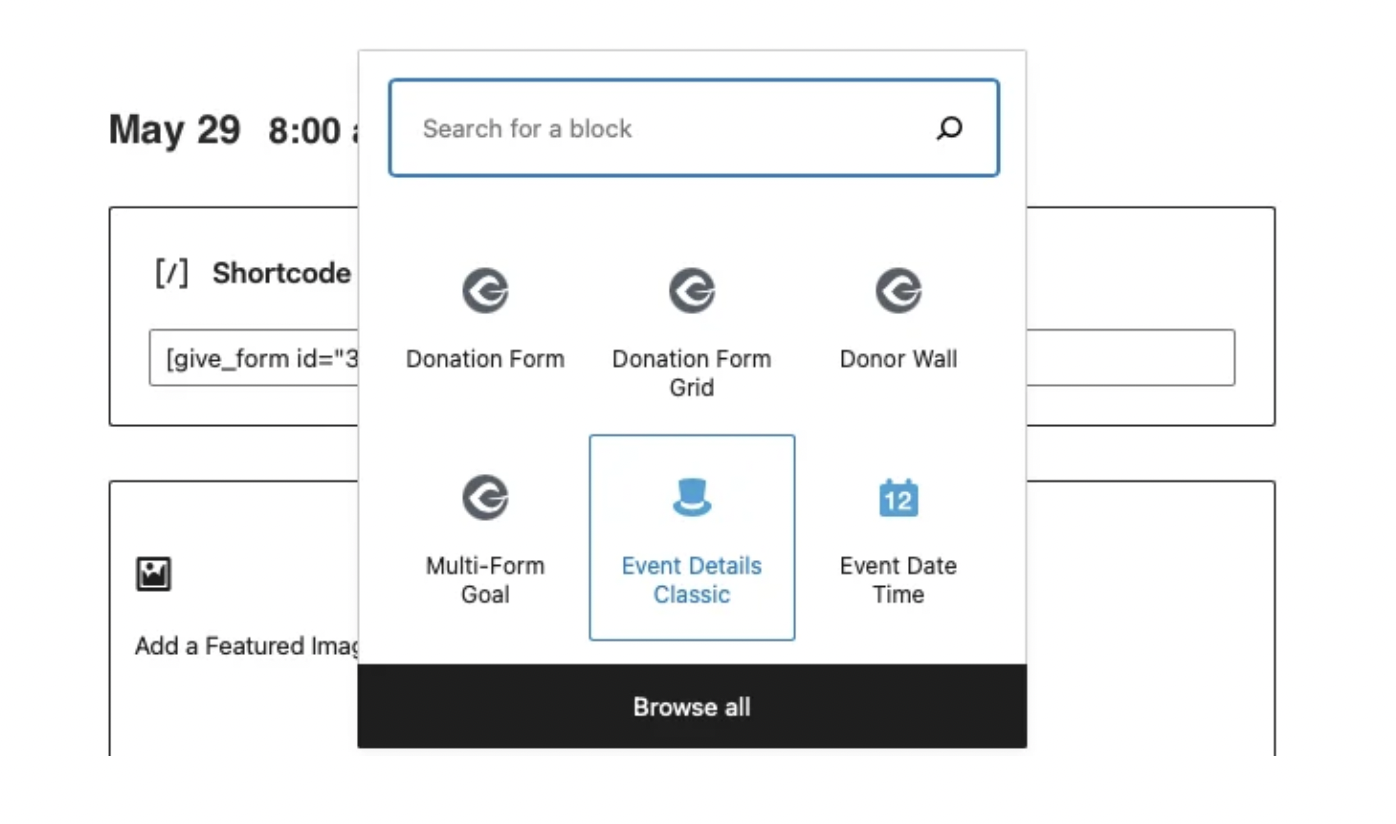Click the 'May 29' event date
This screenshot has height=824, width=1396.
(174, 130)
